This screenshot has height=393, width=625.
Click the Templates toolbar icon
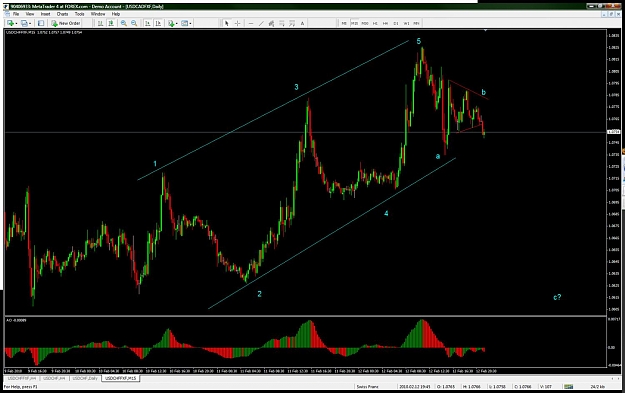[185, 24]
